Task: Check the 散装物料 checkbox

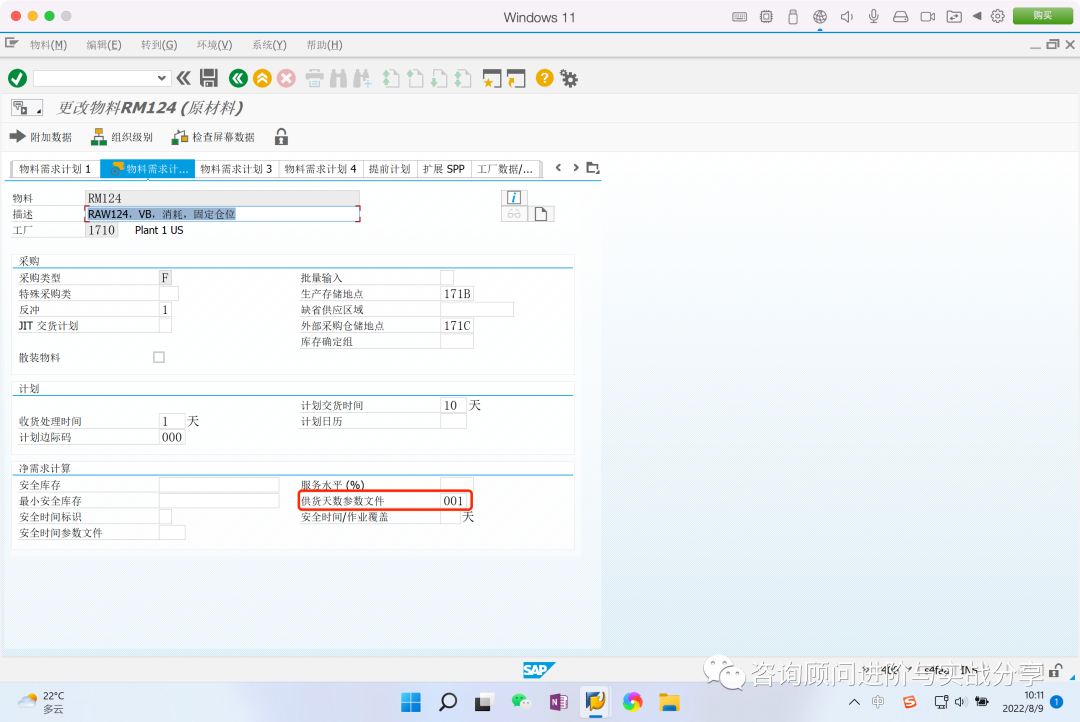Action: click(x=159, y=357)
